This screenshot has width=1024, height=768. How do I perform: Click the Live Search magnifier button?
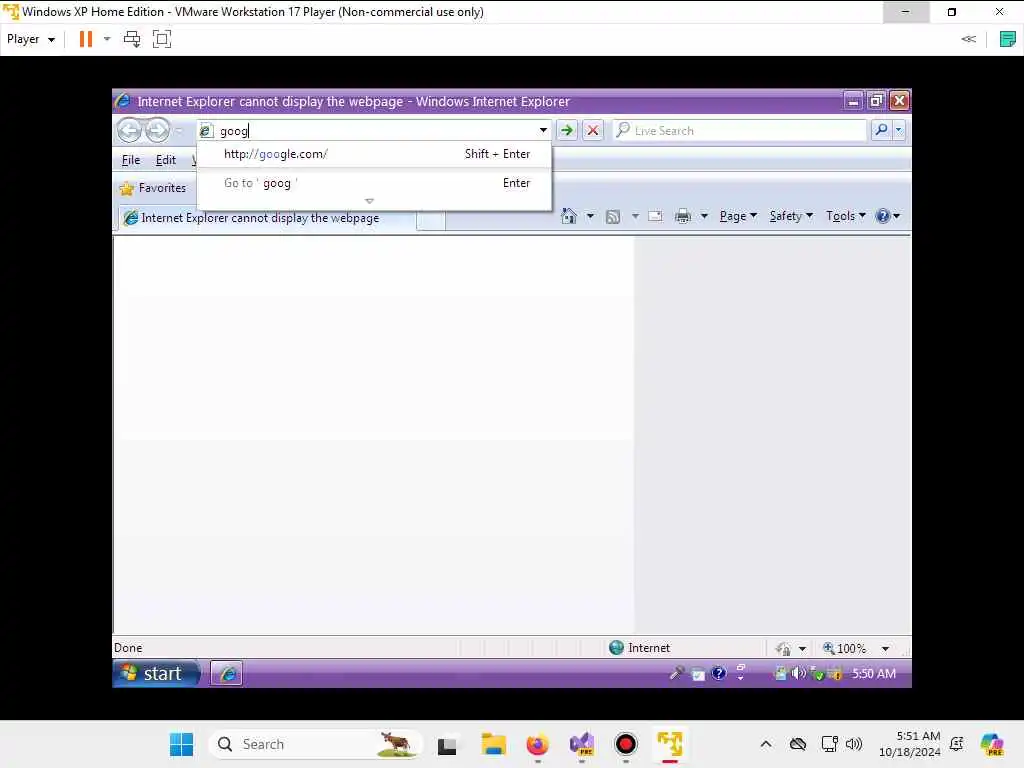point(881,130)
